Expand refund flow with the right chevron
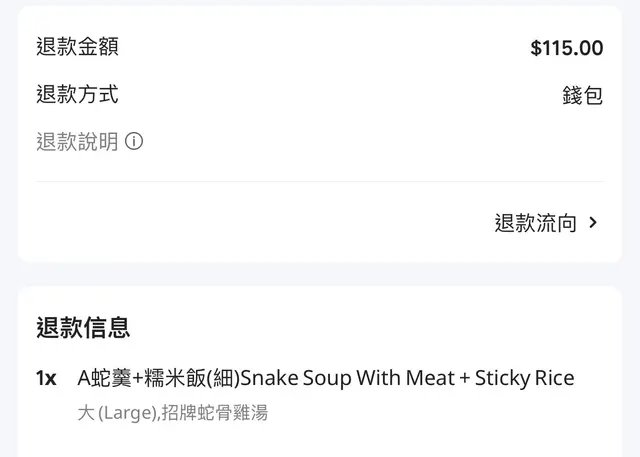The width and height of the screenshot is (640, 457). [593, 223]
